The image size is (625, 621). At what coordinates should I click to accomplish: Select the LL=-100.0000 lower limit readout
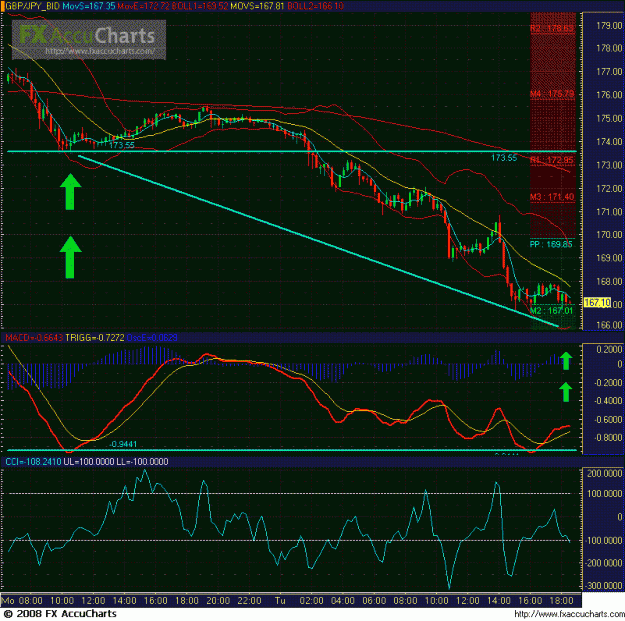[x=142, y=462]
